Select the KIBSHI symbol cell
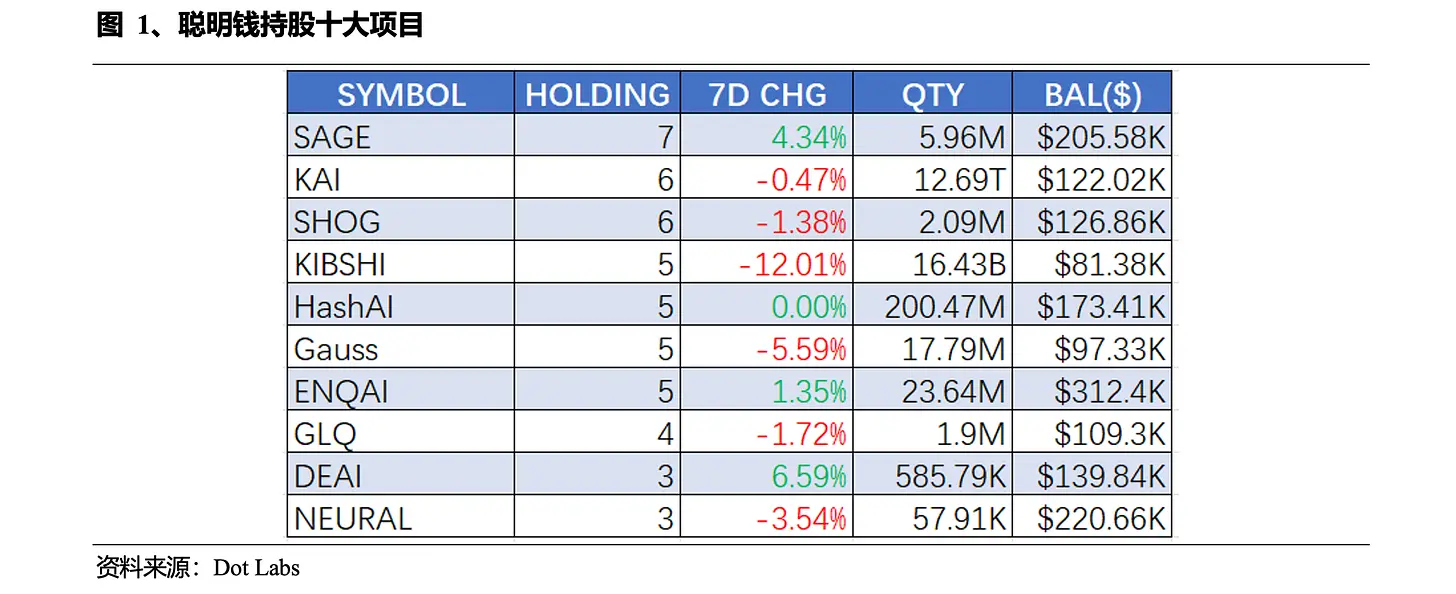 401,263
